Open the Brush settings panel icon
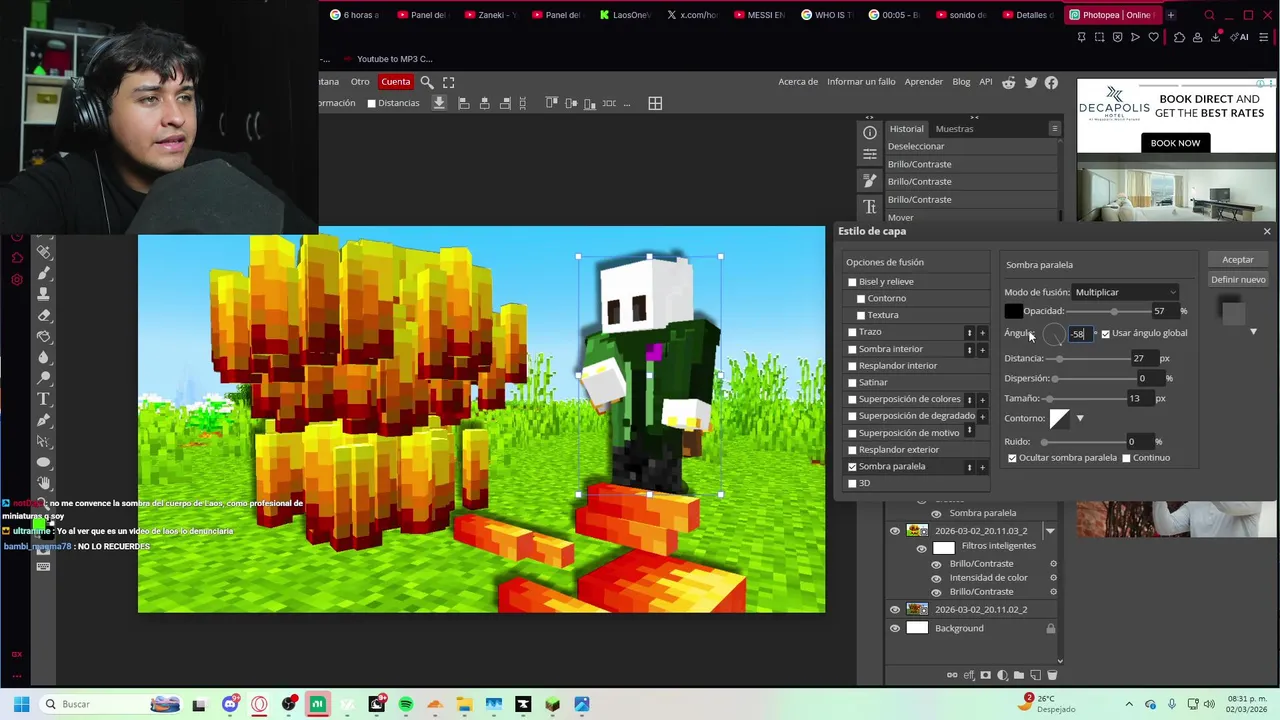The image size is (1280, 720). (x=870, y=181)
